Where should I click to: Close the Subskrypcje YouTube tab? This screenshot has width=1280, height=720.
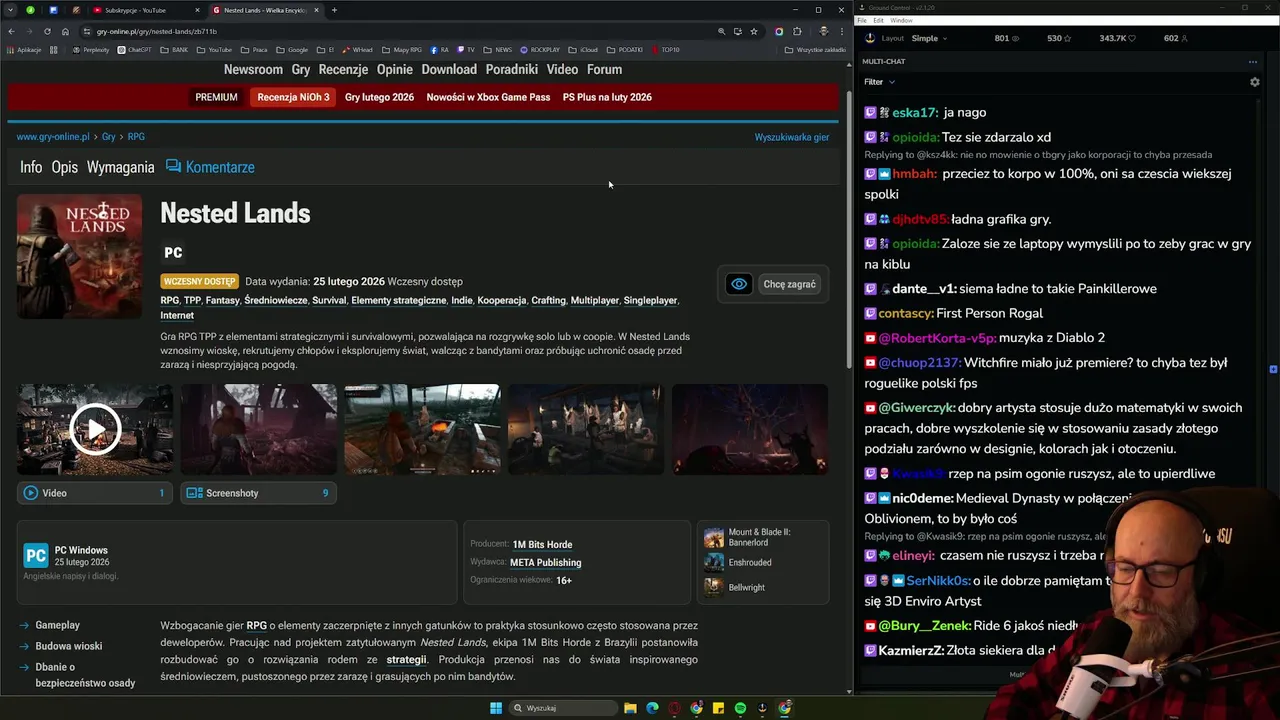point(197,10)
